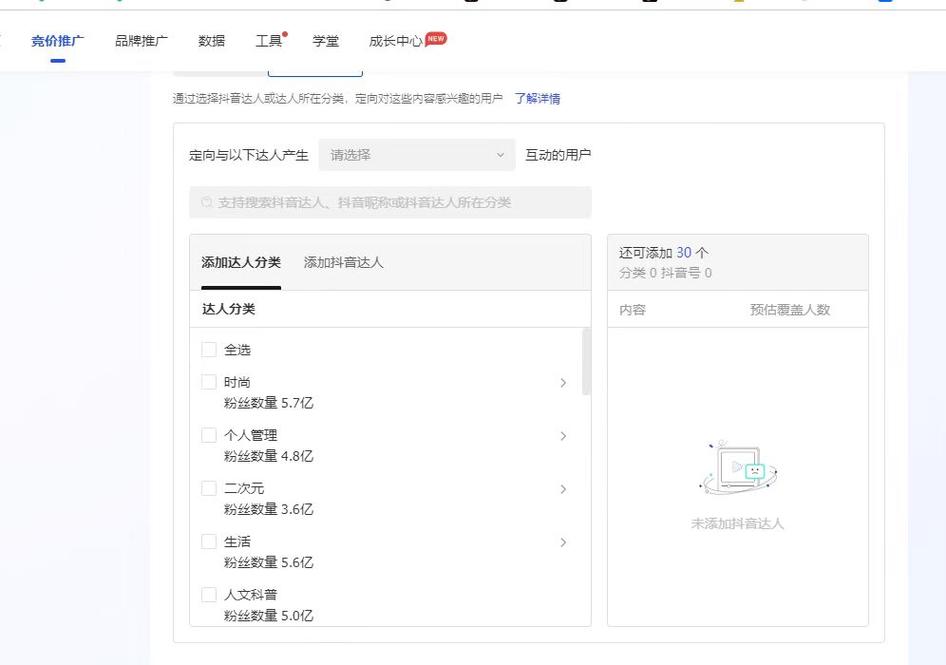Image resolution: width=946 pixels, height=665 pixels.
Task: Check the 人文科普 category checkbox
Action: (209, 594)
